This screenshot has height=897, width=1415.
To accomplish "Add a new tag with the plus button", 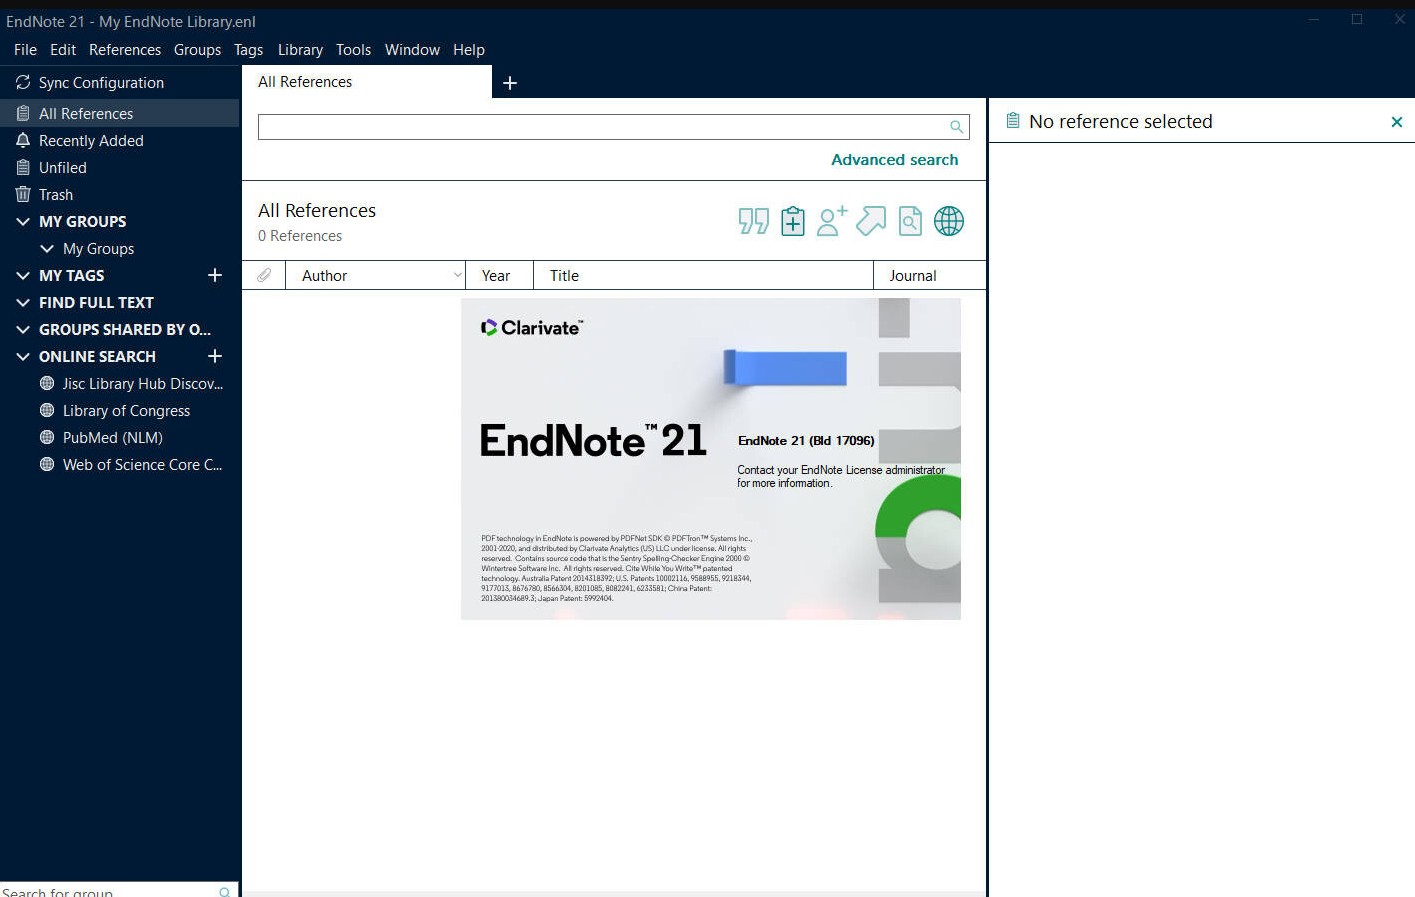I will 214,275.
